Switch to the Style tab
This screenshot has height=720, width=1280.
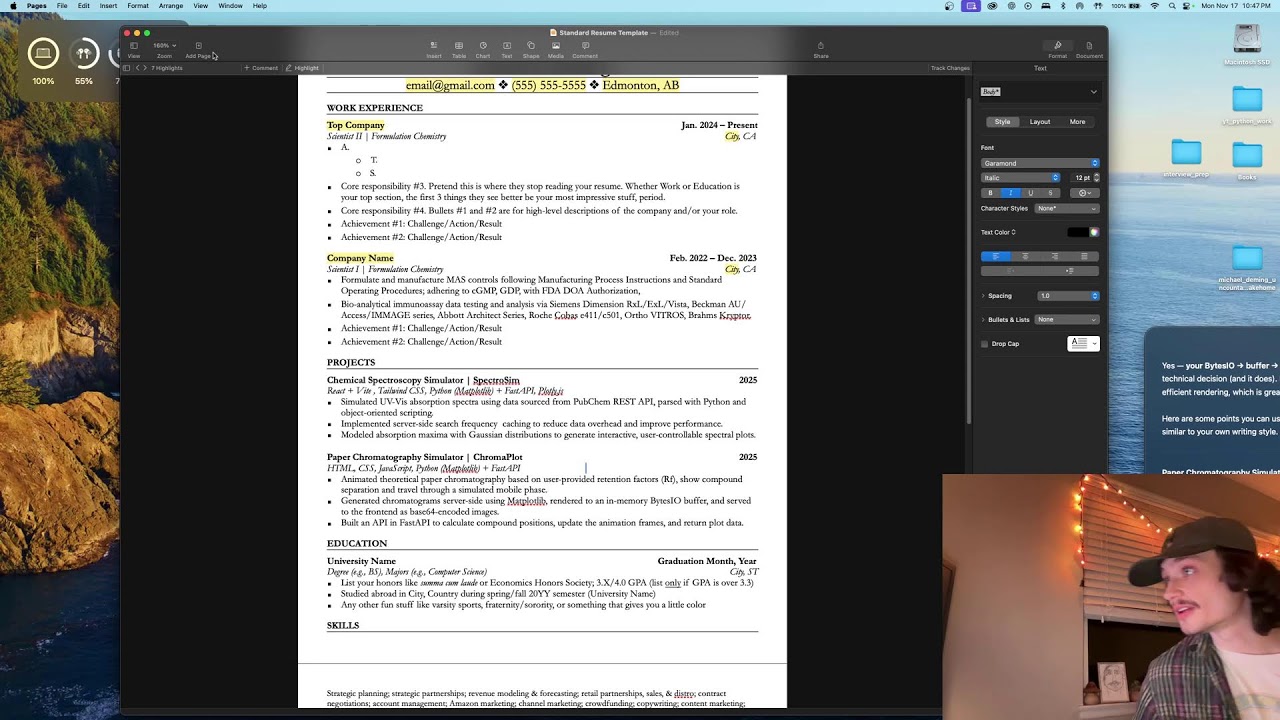tap(1002, 122)
